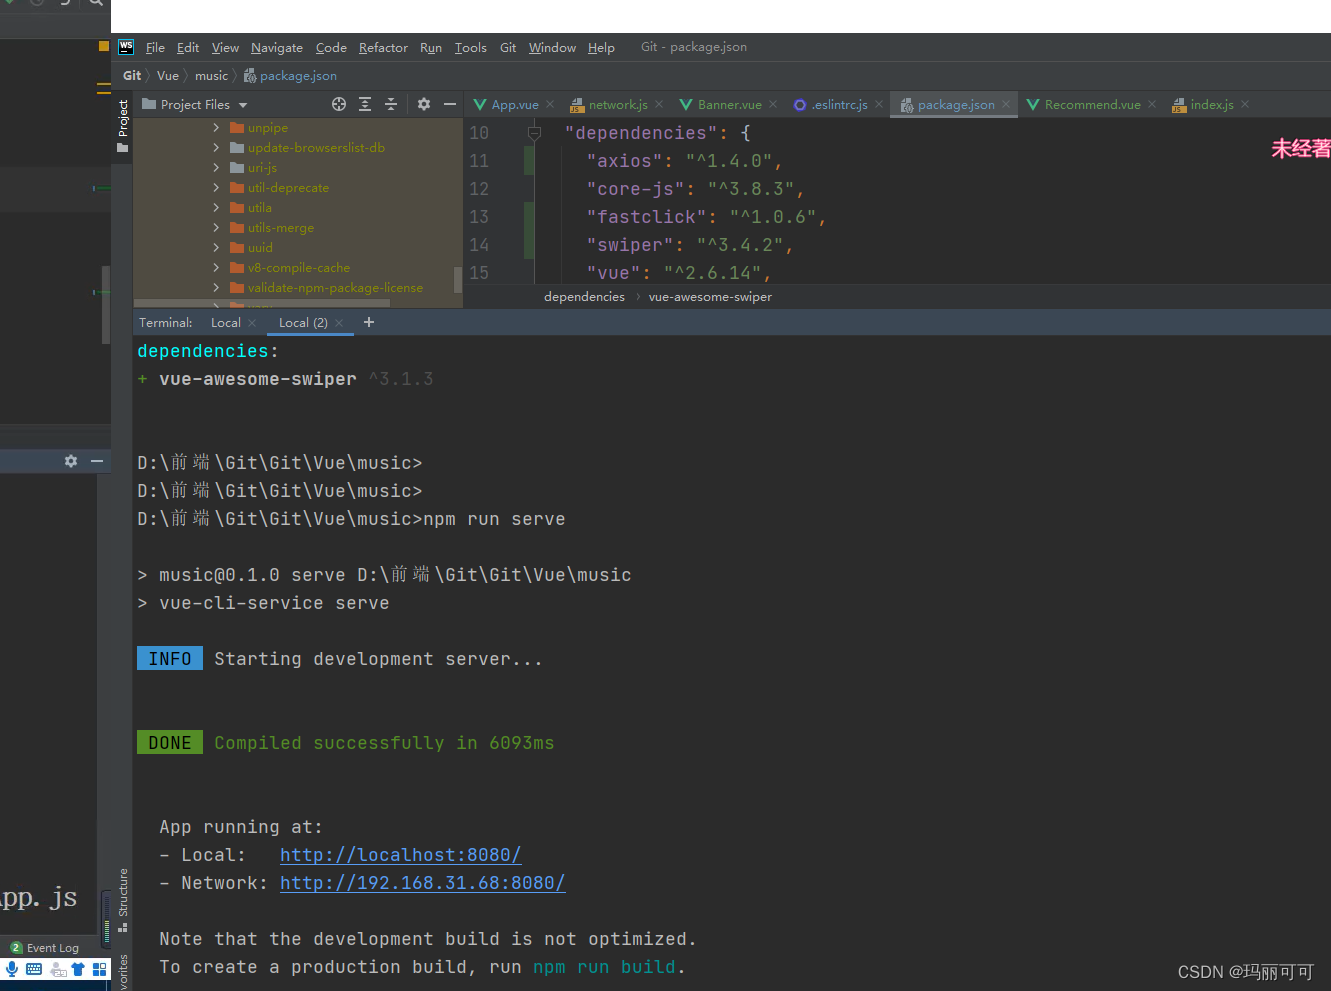Expand the update-browserslist-db folder
The width and height of the screenshot is (1331, 991).
pyautogui.click(x=216, y=147)
